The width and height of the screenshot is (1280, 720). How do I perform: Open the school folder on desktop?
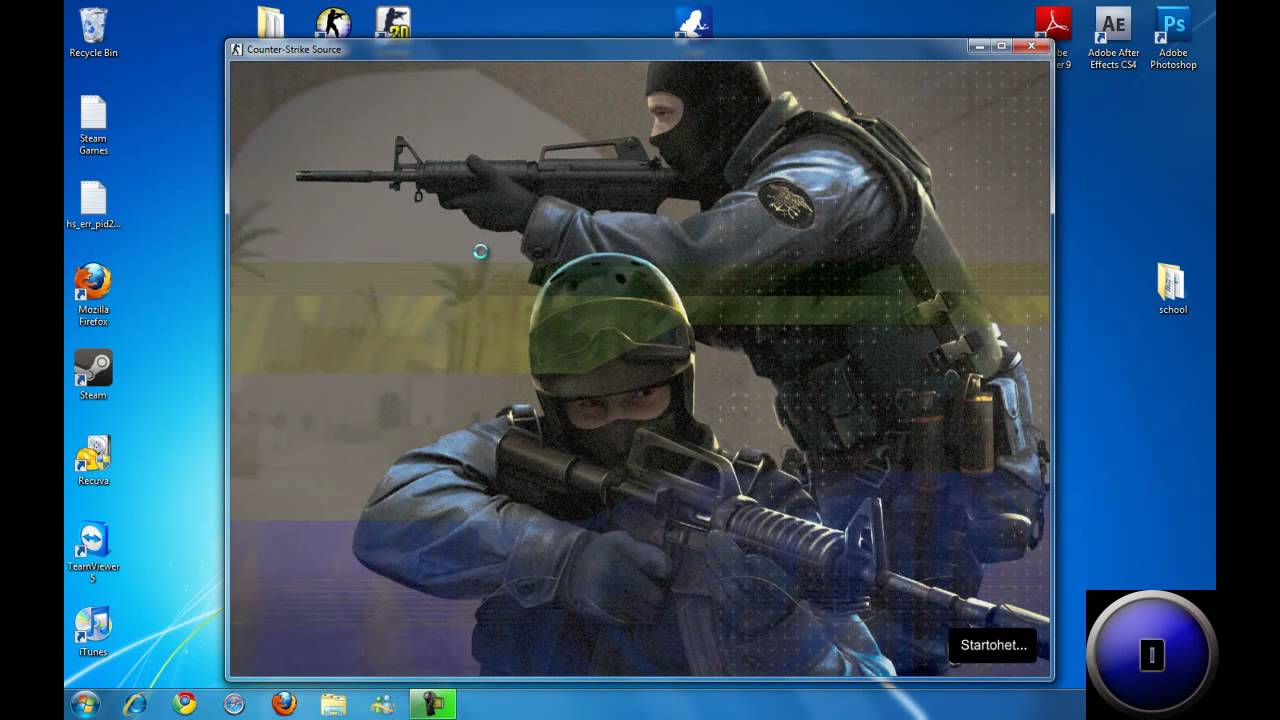click(x=1172, y=289)
